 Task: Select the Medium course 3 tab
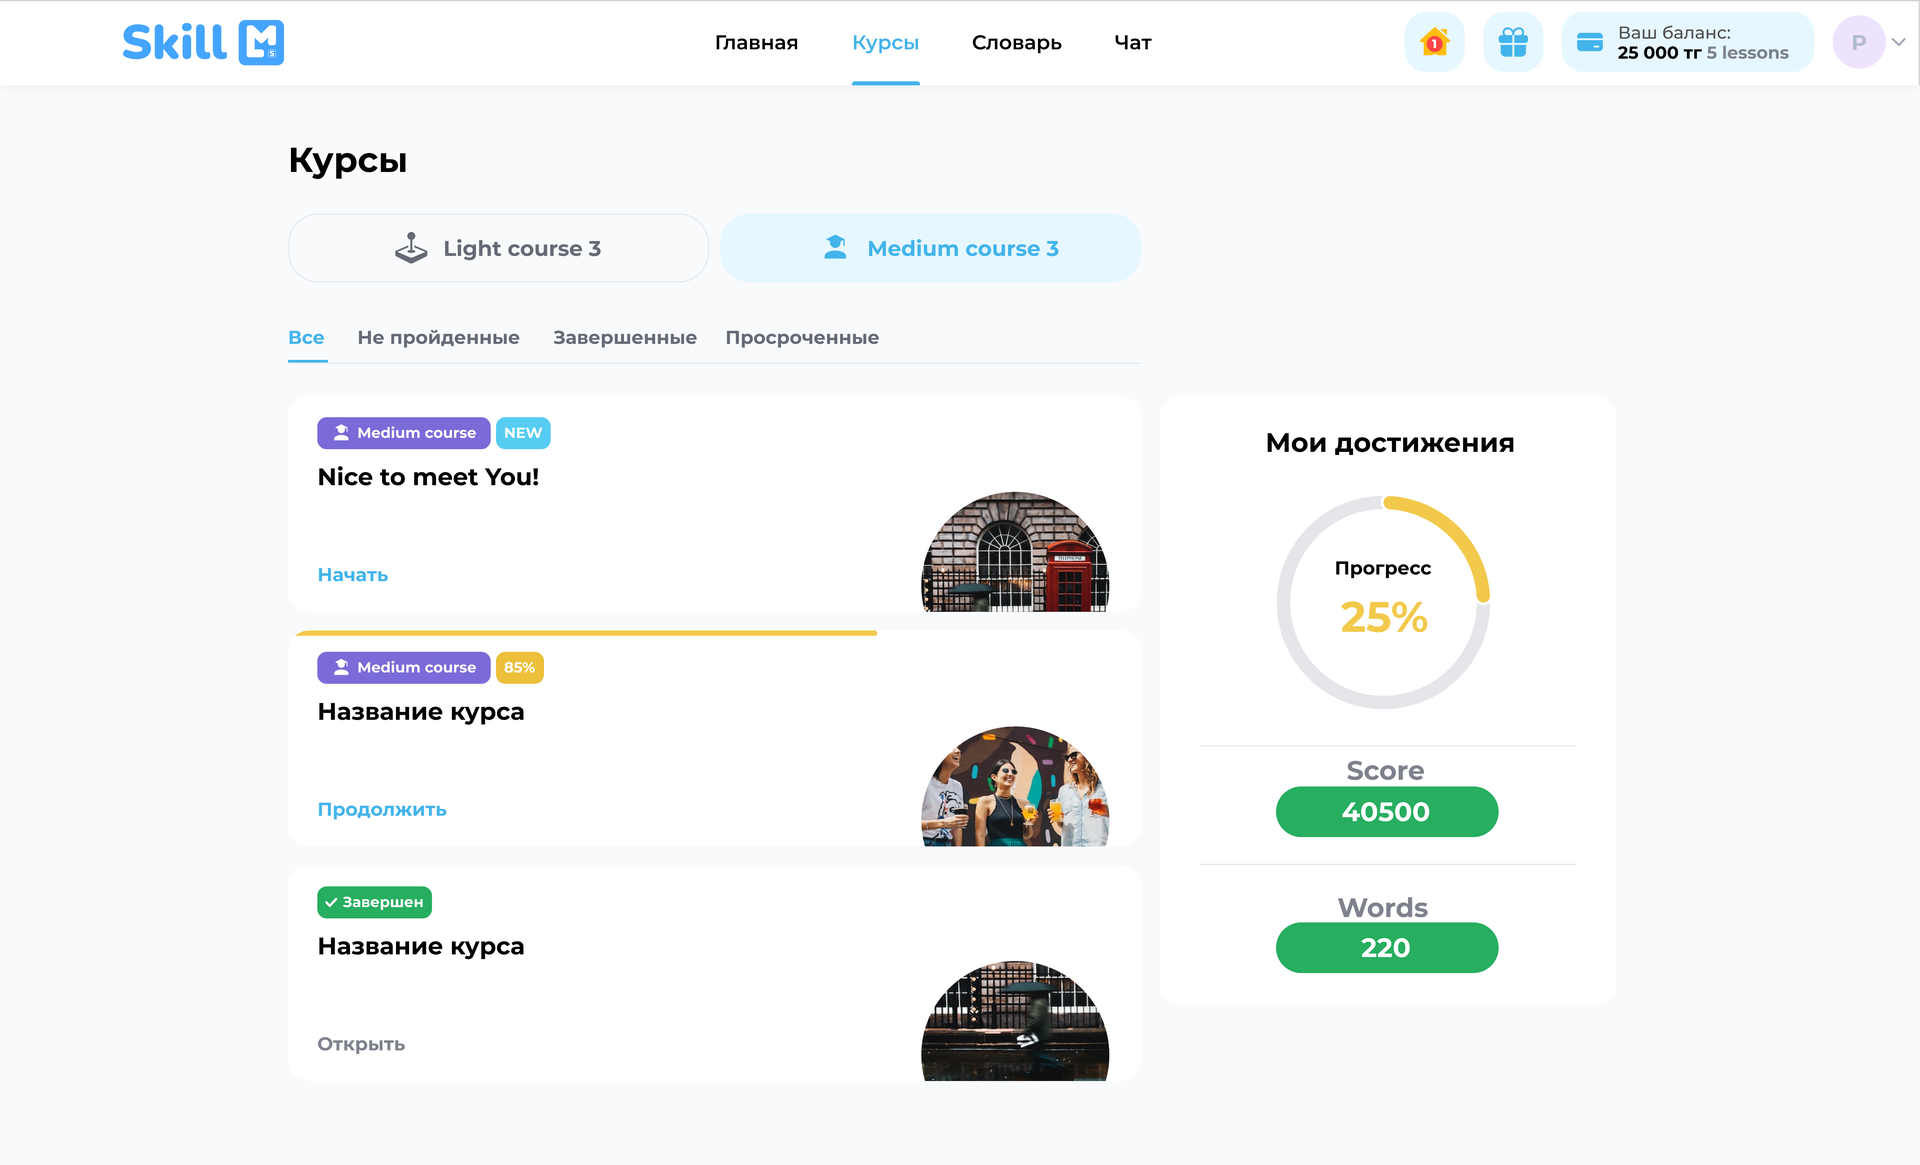tap(930, 248)
